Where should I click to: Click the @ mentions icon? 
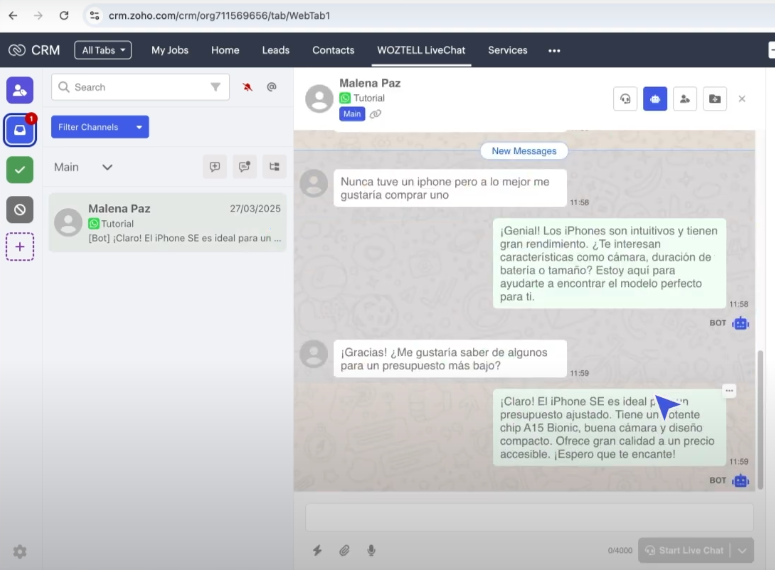pyautogui.click(x=271, y=87)
